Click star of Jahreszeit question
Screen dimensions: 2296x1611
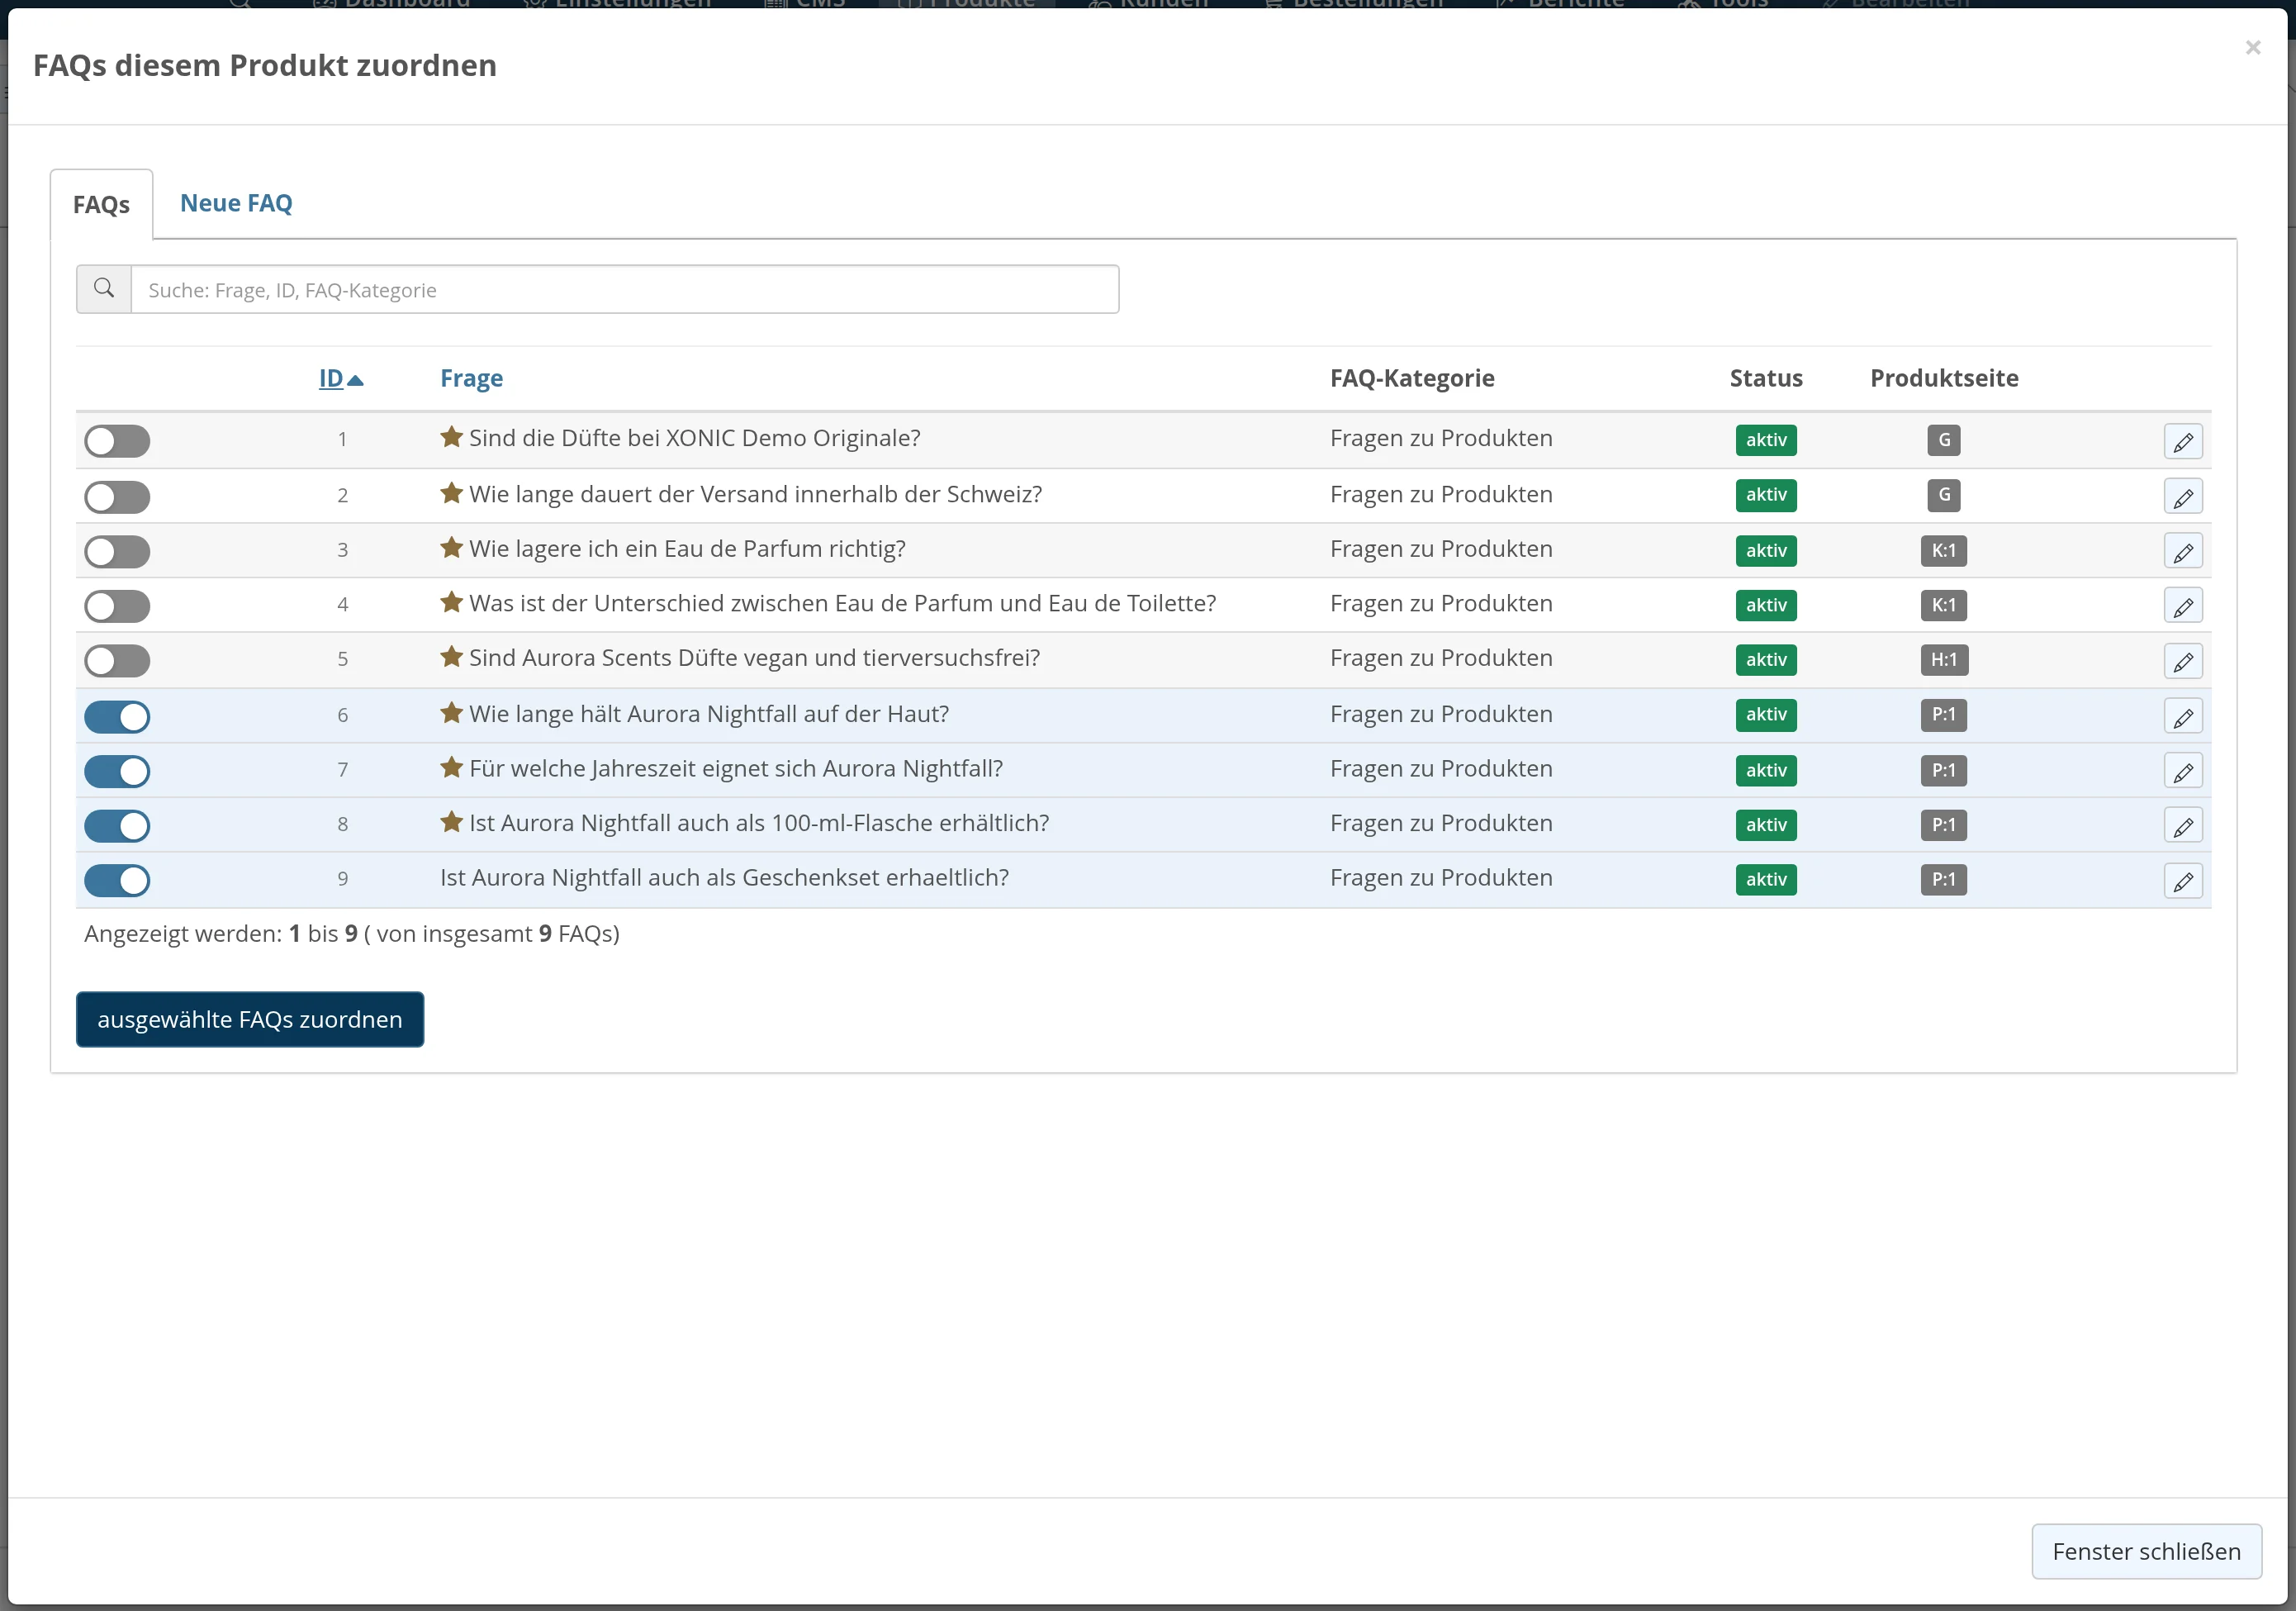pos(451,767)
